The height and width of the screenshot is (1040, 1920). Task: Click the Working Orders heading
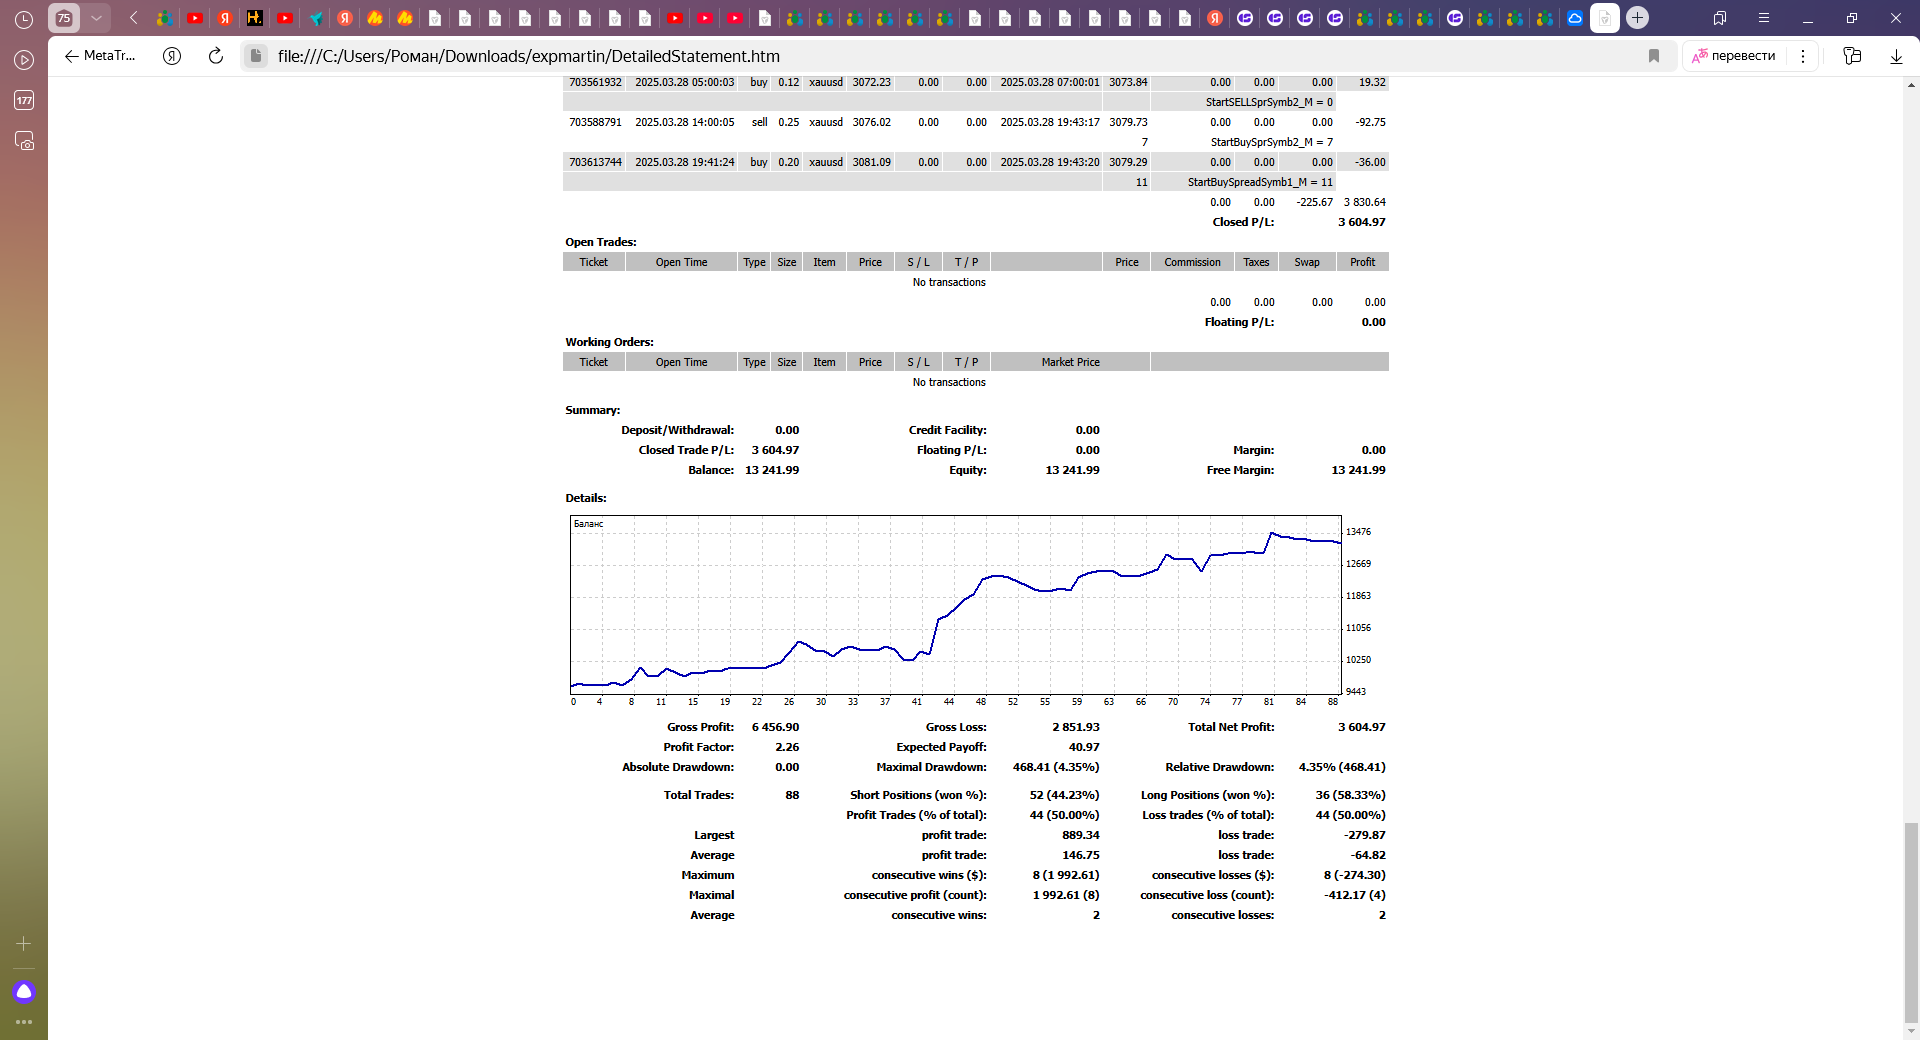(x=609, y=342)
